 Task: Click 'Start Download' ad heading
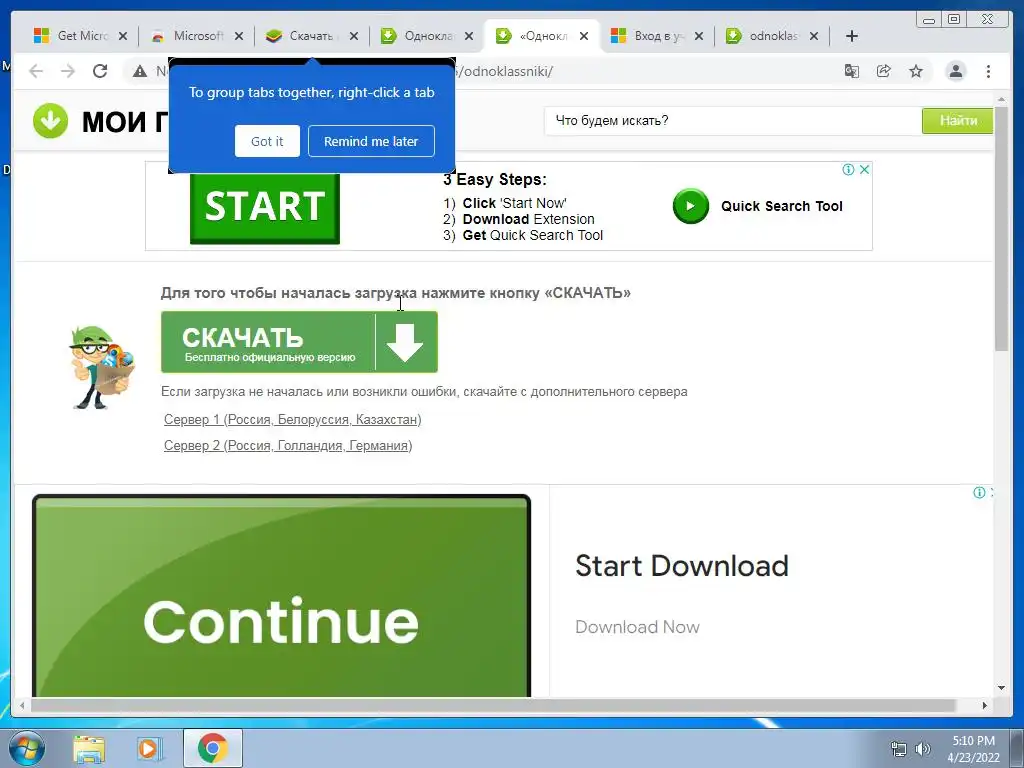682,566
